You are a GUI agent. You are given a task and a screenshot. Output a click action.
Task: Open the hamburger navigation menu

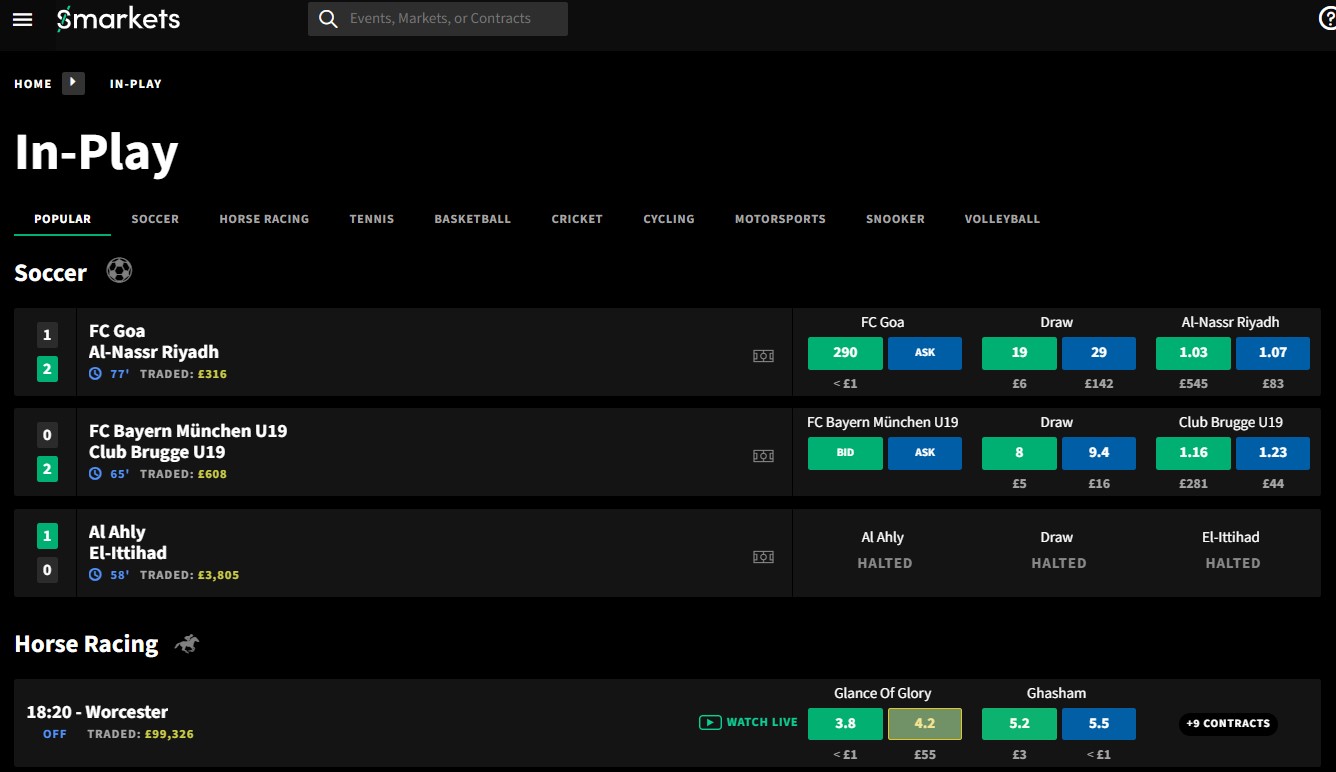22,19
